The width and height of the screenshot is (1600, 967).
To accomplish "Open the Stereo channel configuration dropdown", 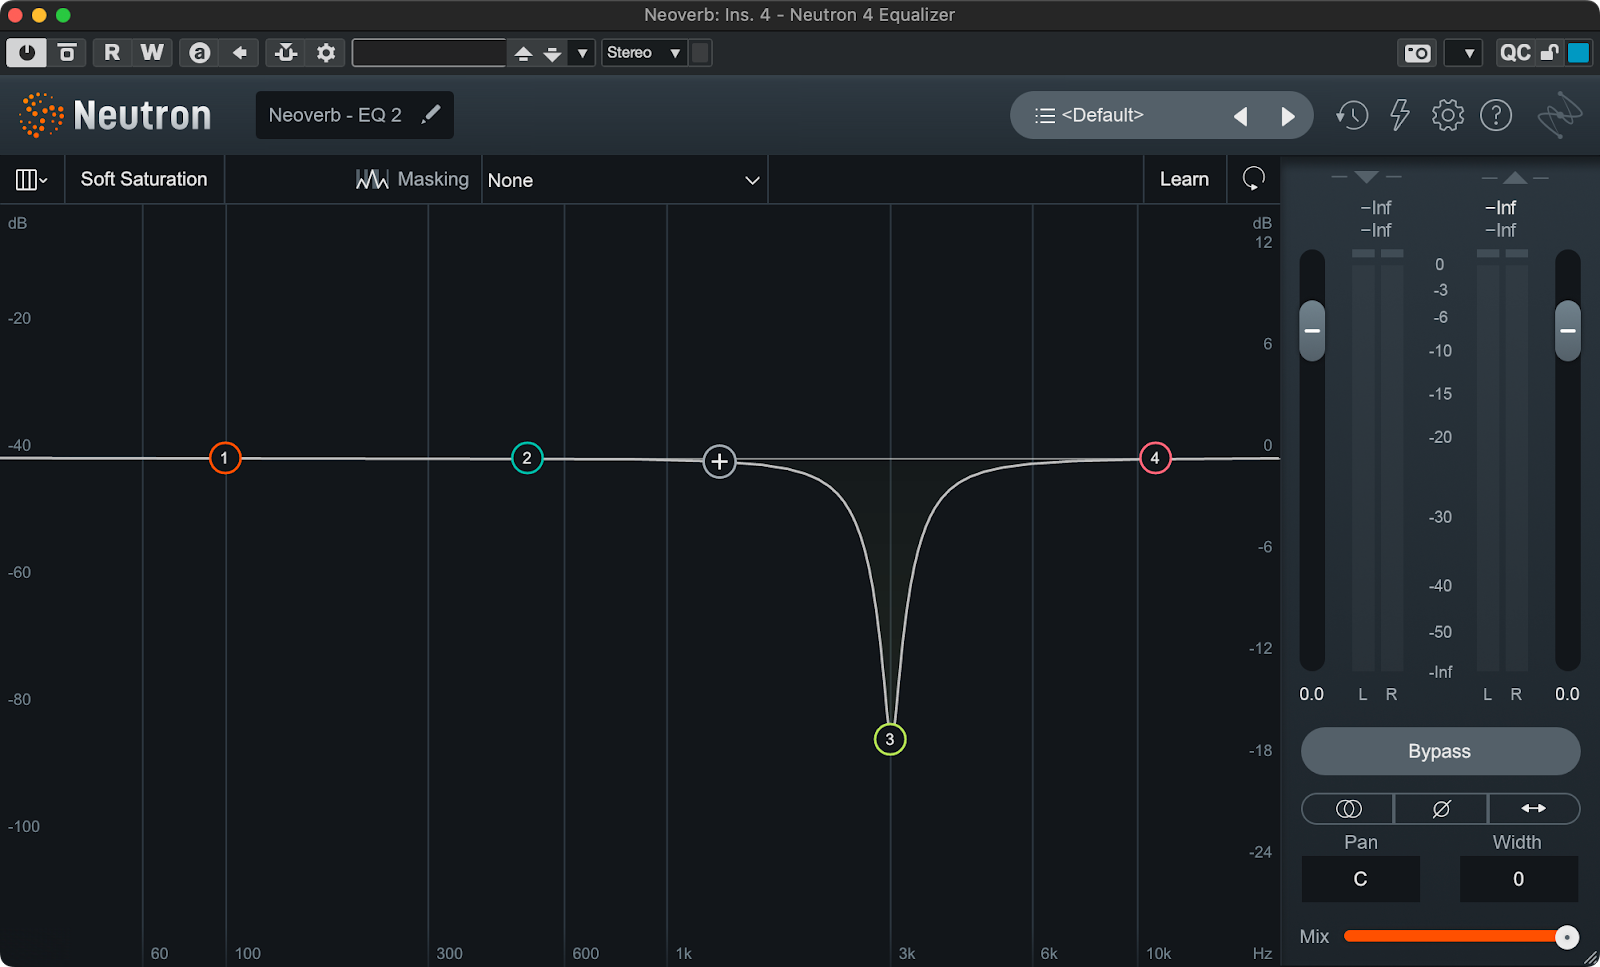I will point(644,53).
